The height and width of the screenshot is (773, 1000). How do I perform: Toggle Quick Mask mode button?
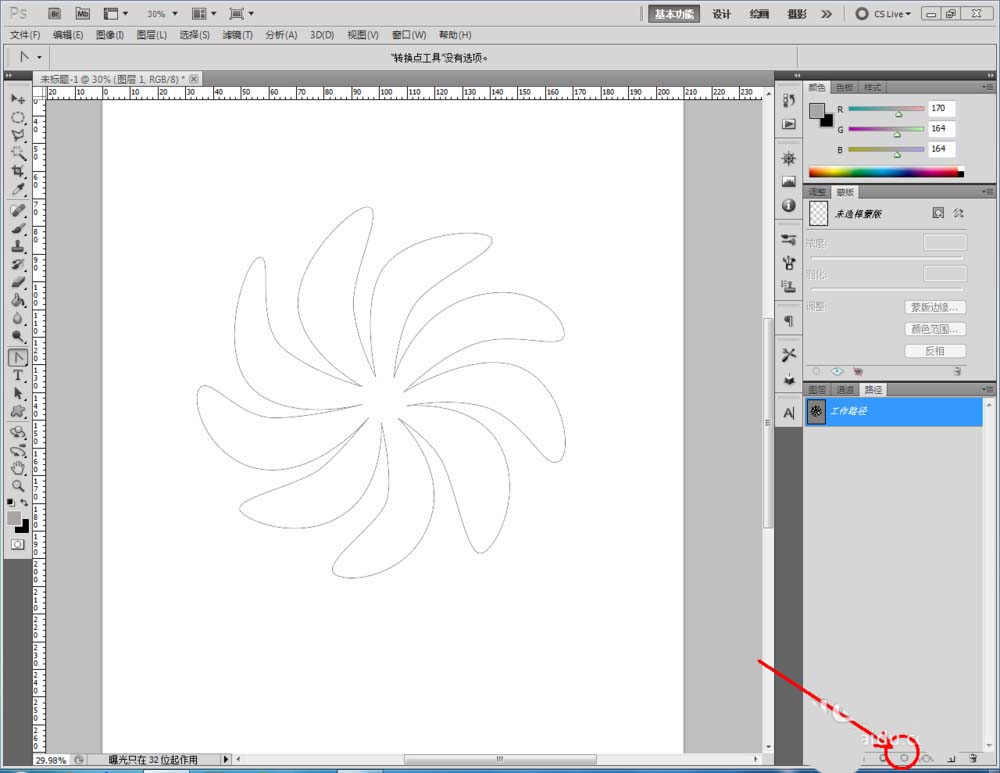(18, 544)
